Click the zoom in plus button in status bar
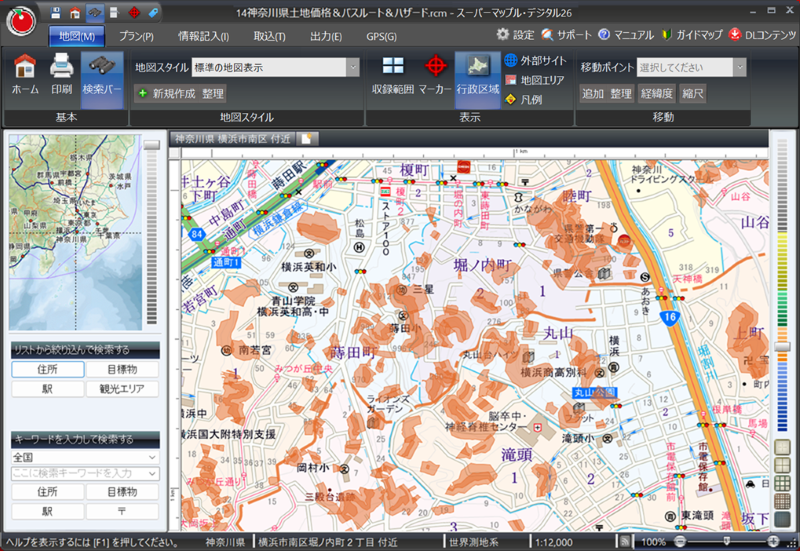800x551 pixels. 773,542
